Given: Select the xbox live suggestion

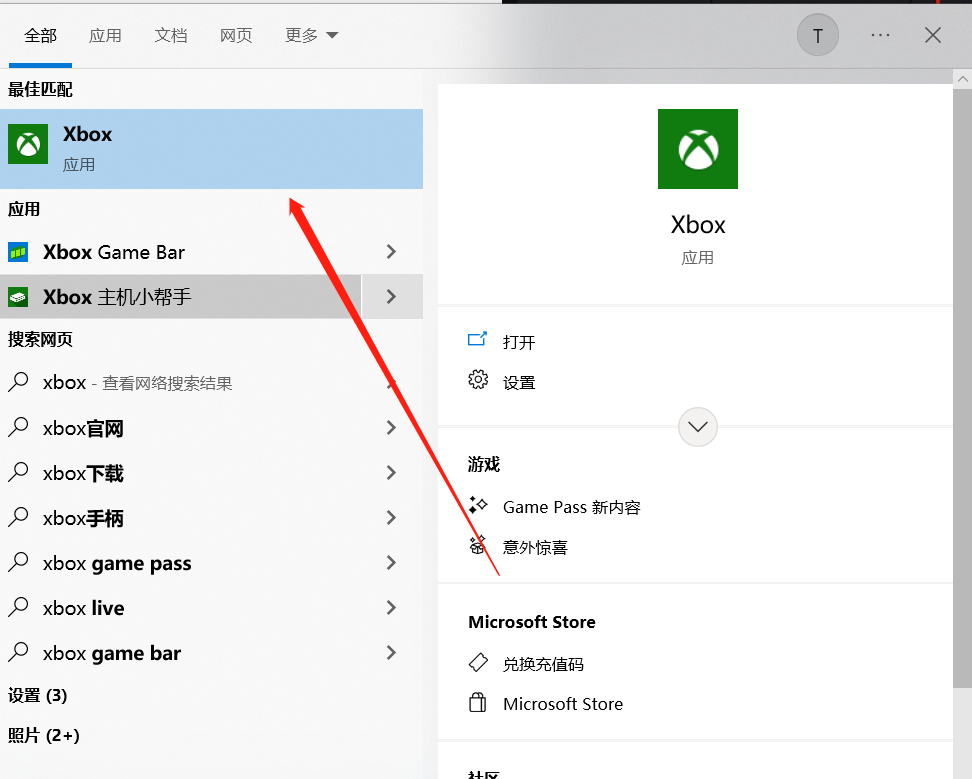Looking at the screenshot, I should coord(84,608).
